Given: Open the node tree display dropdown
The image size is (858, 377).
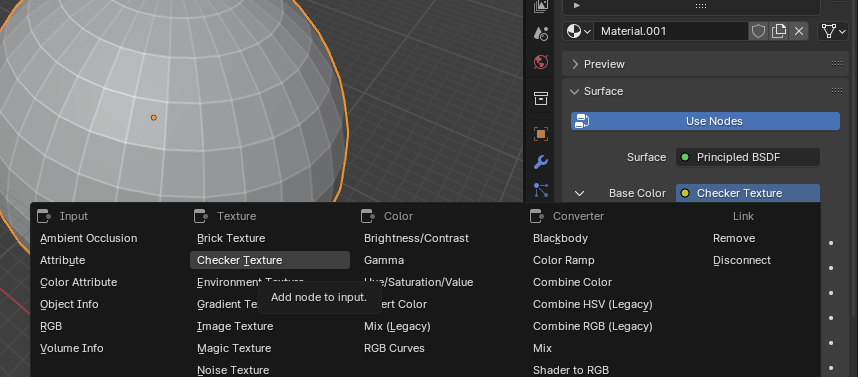Looking at the screenshot, I should tap(833, 31).
